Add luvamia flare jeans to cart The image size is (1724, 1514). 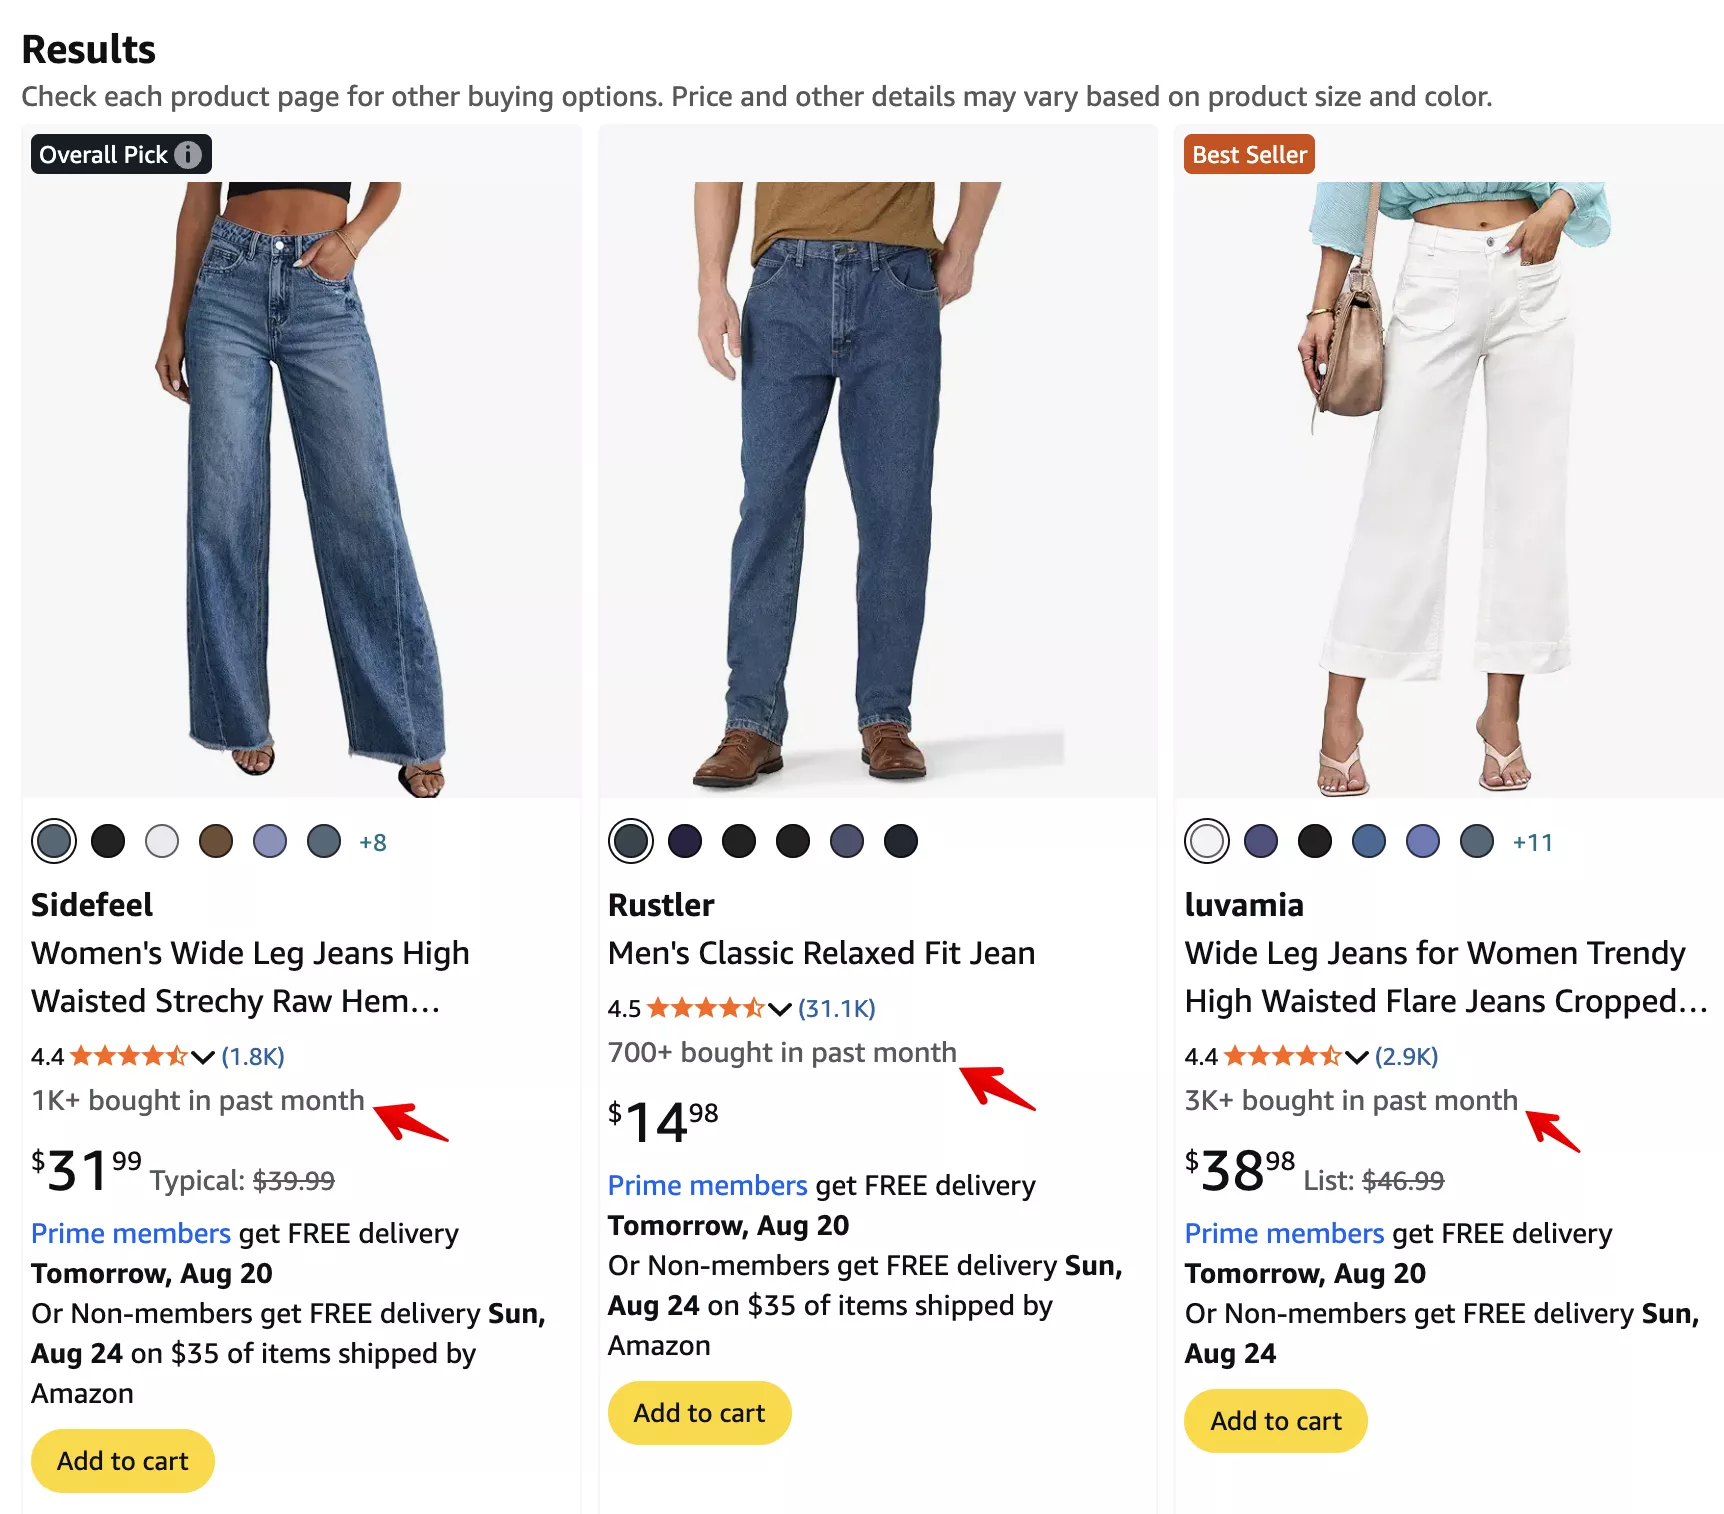pyautogui.click(x=1276, y=1421)
